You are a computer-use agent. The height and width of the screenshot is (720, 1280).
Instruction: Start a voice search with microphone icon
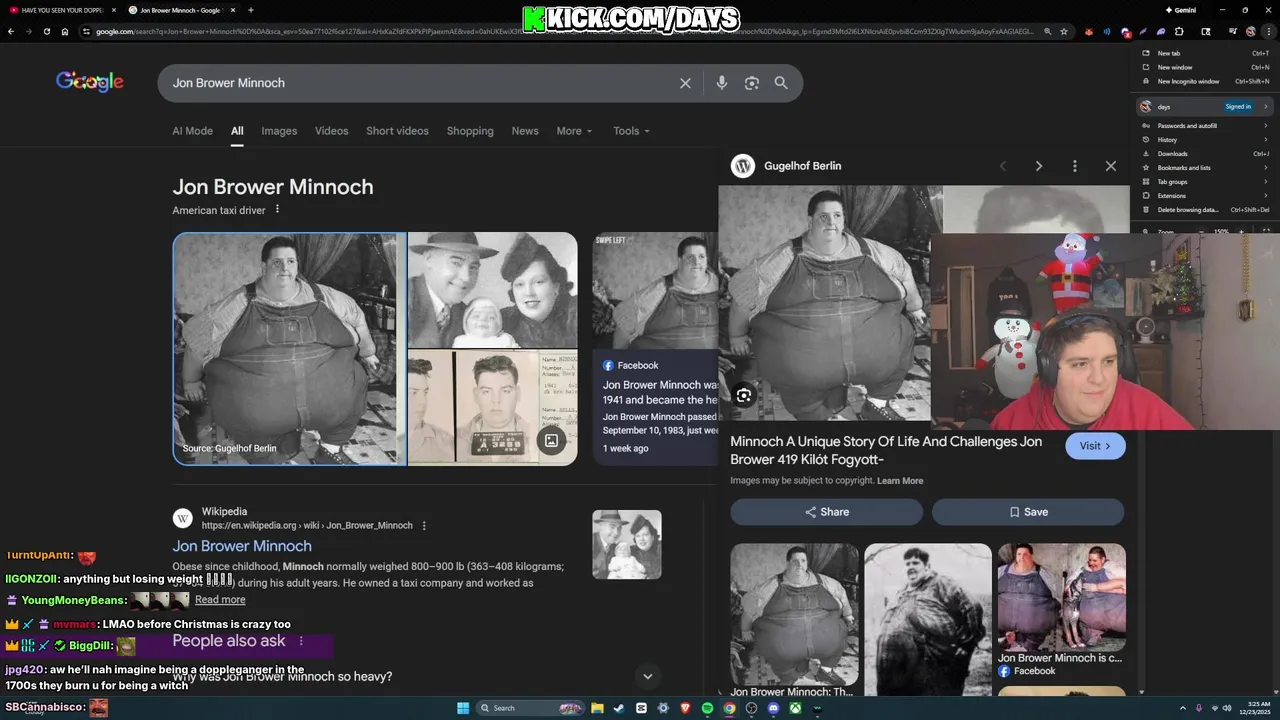(x=721, y=83)
